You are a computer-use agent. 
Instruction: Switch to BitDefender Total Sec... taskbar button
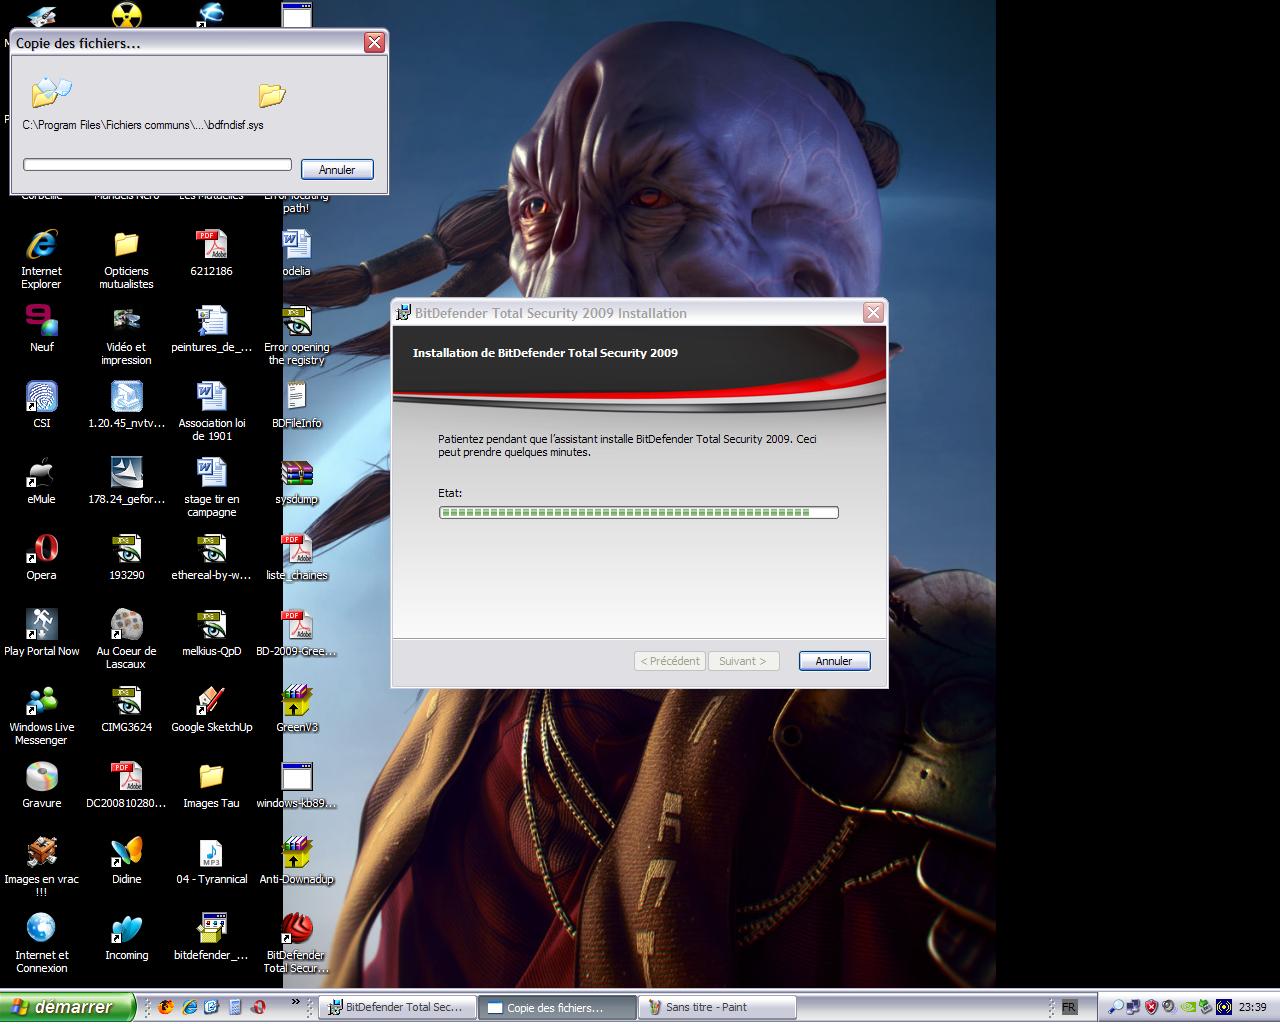397,1007
